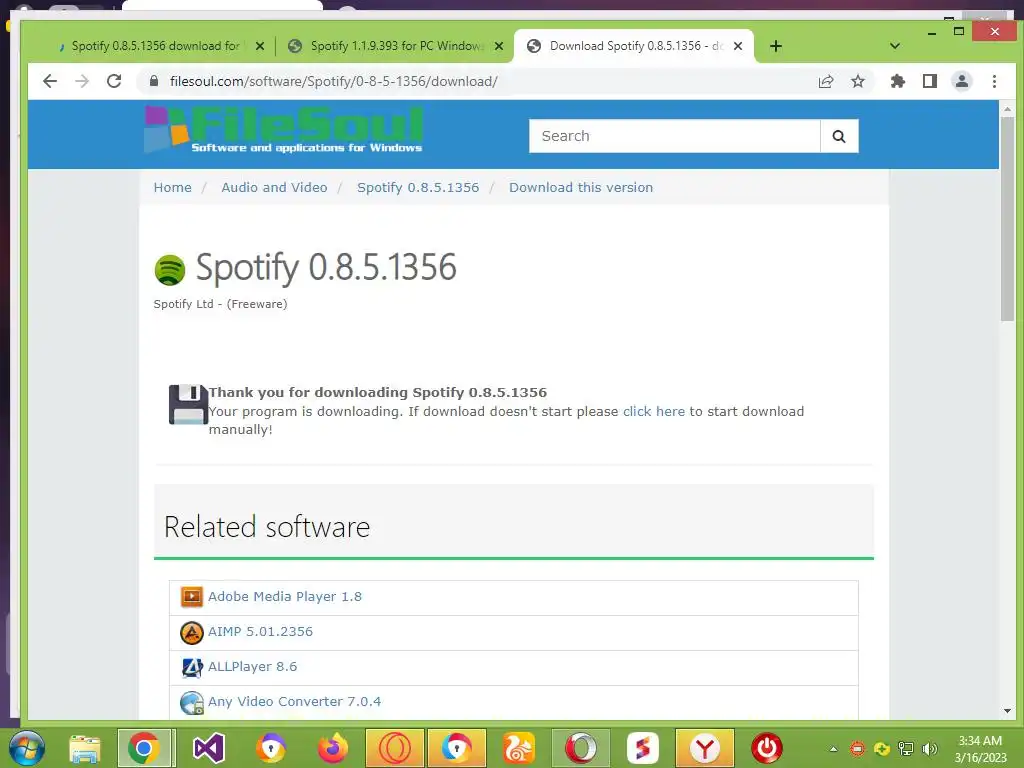Bookmark this page with the star icon
This screenshot has height=768, width=1024.
pyautogui.click(x=858, y=82)
